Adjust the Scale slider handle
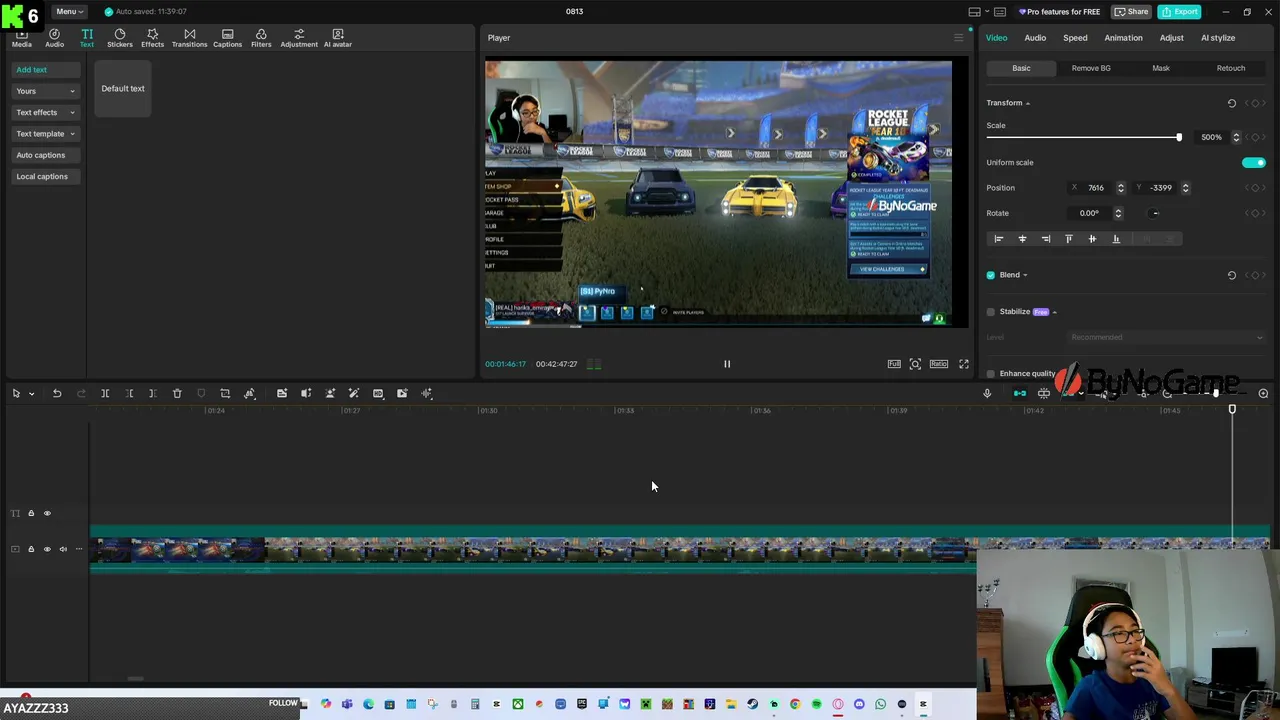The height and width of the screenshot is (720, 1280). tap(1179, 137)
